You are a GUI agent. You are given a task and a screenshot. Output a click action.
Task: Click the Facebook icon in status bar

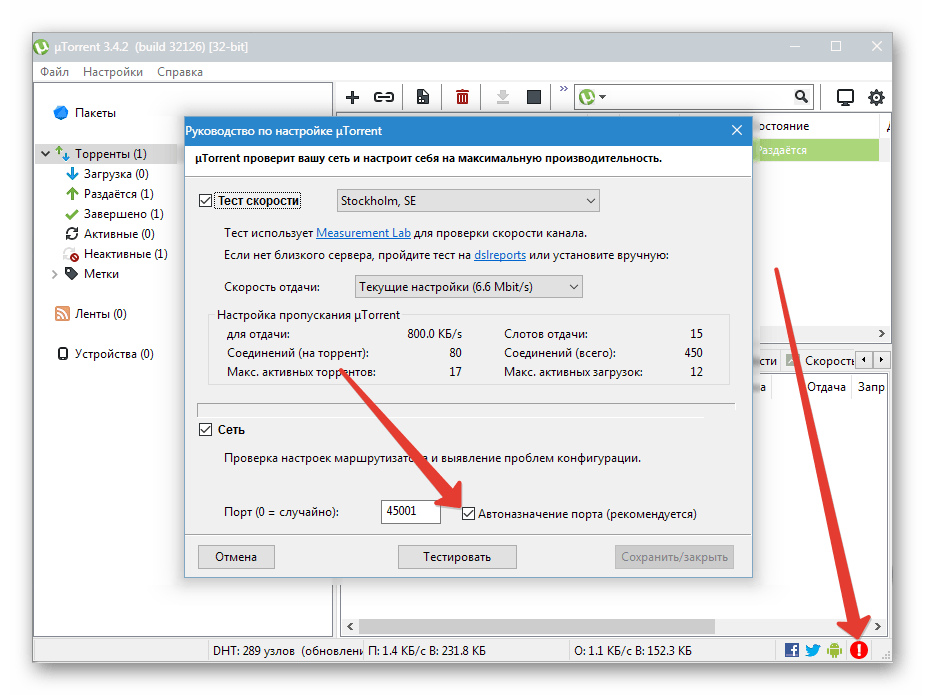click(x=792, y=650)
